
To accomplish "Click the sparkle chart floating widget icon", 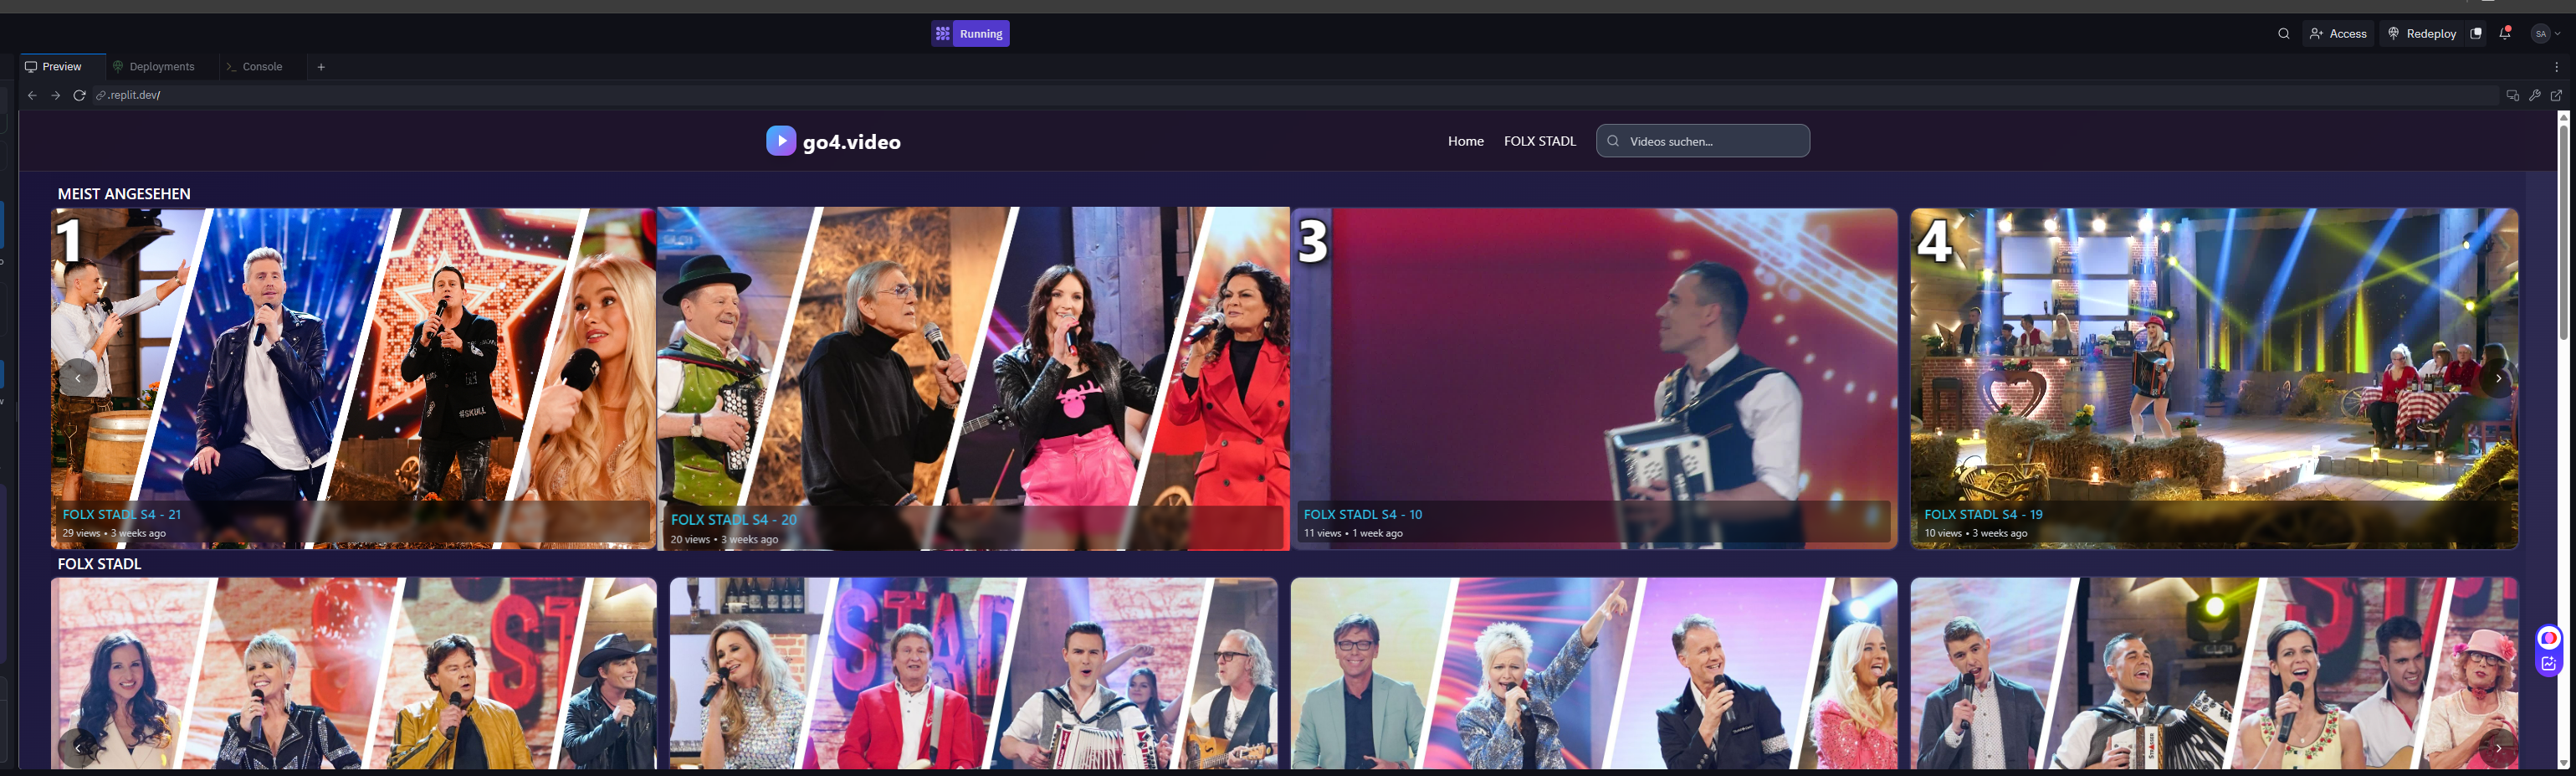I will [x=2549, y=663].
